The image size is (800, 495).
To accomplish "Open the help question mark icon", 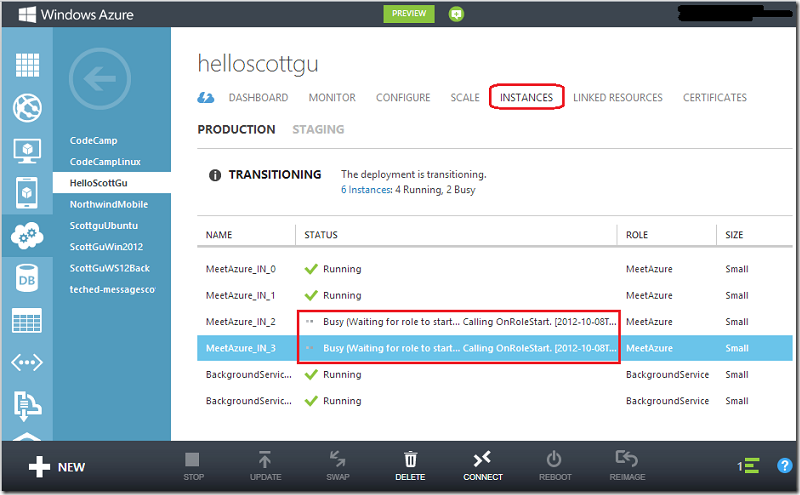I will pyautogui.click(x=784, y=465).
